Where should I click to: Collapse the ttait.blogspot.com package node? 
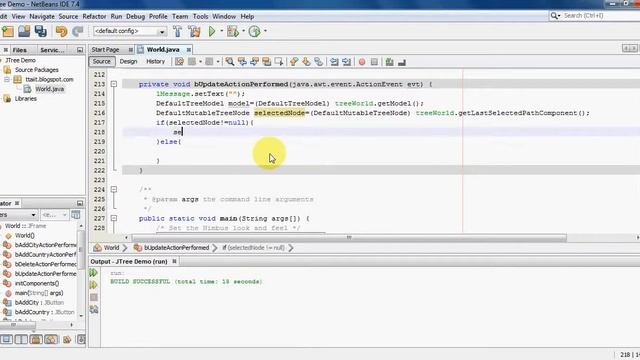pyautogui.click(x=7, y=79)
